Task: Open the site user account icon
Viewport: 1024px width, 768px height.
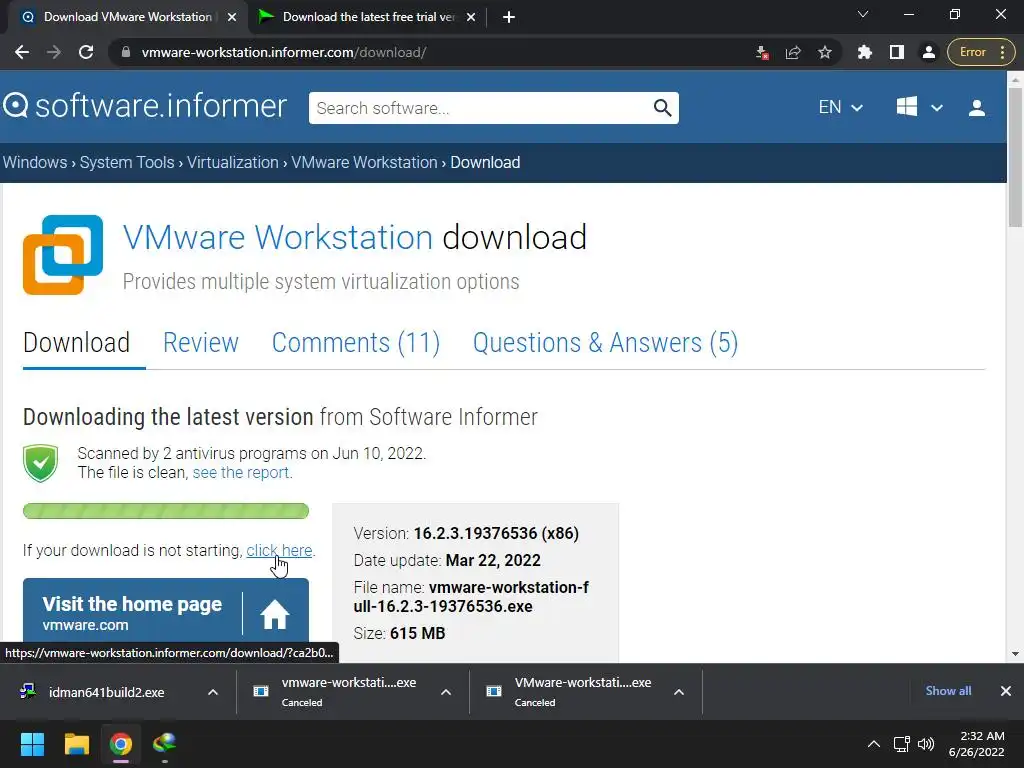Action: (x=977, y=108)
